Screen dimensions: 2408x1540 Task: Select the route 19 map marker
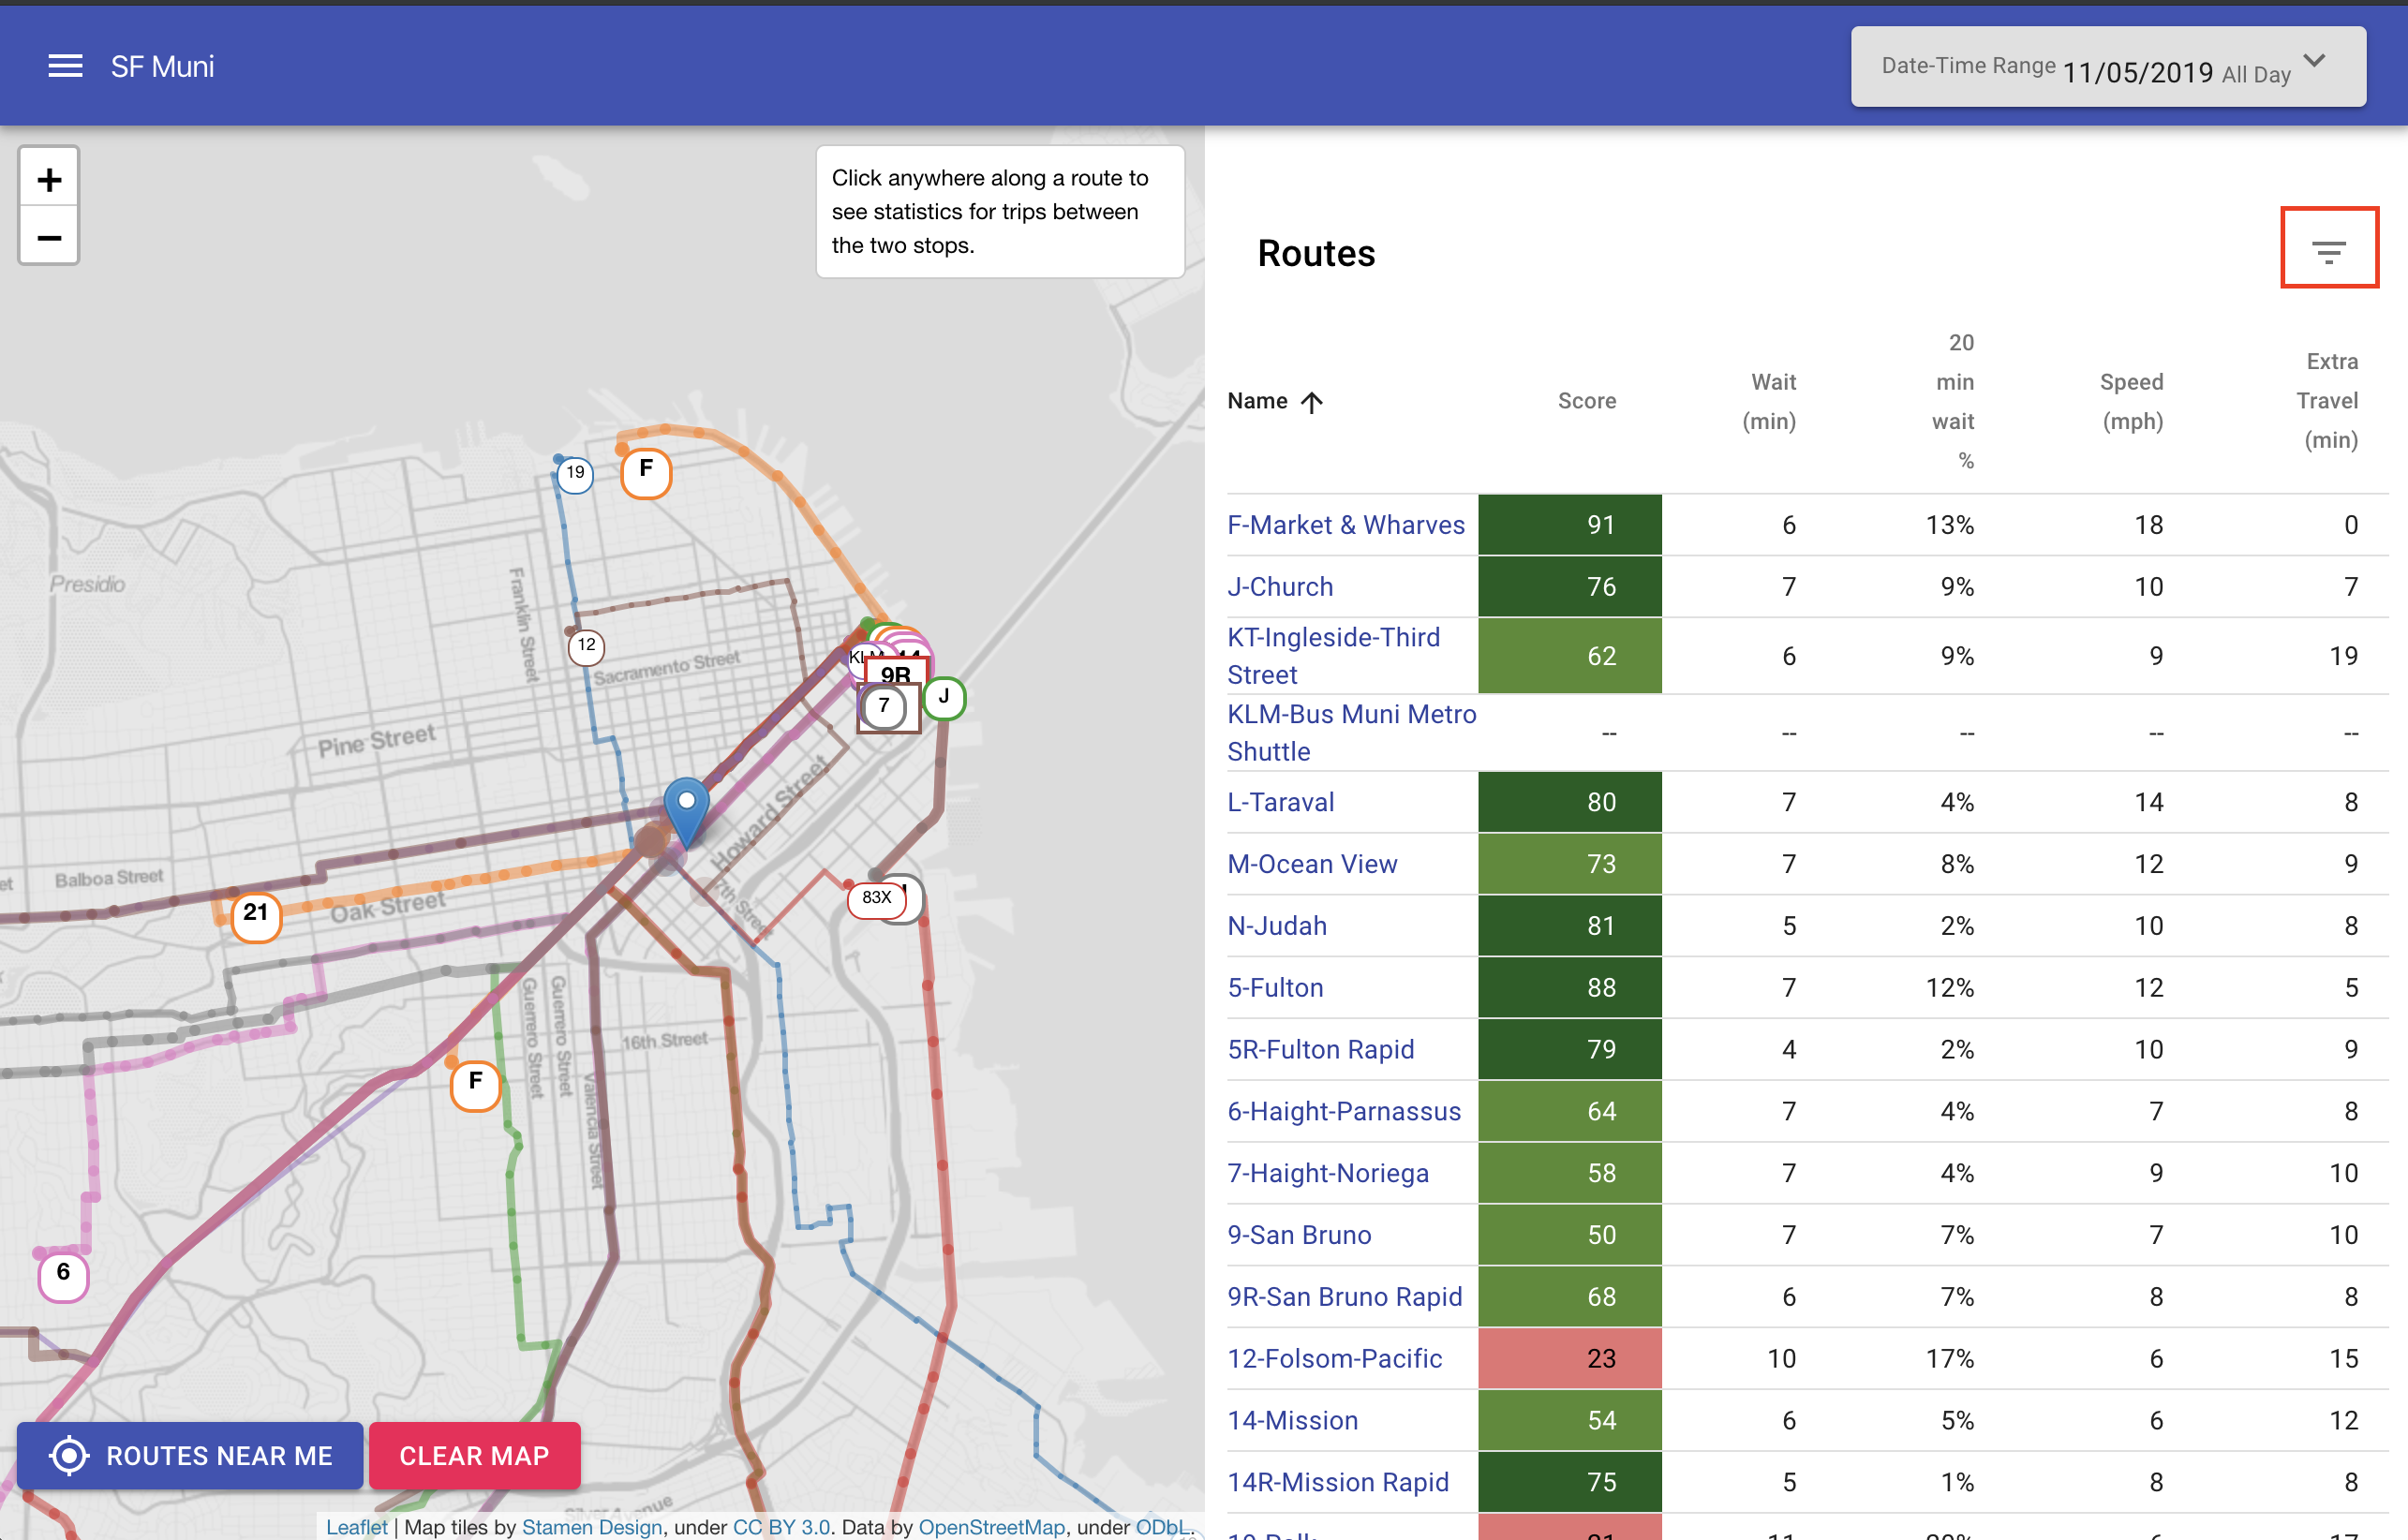pos(575,473)
